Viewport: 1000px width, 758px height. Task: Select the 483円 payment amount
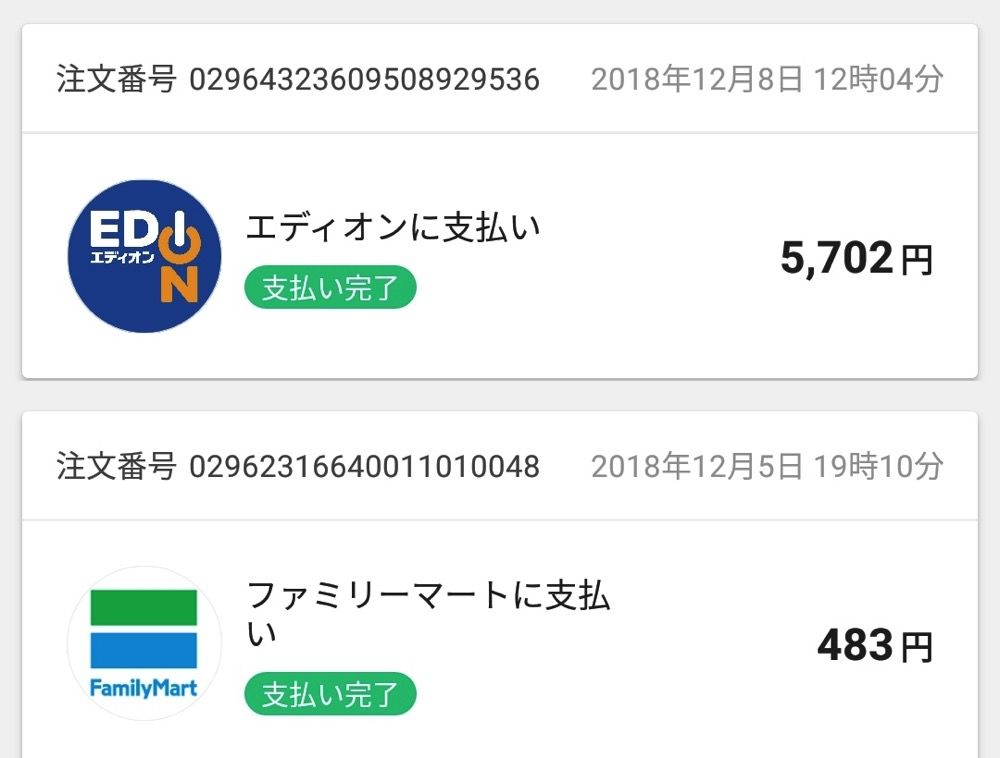[875, 645]
